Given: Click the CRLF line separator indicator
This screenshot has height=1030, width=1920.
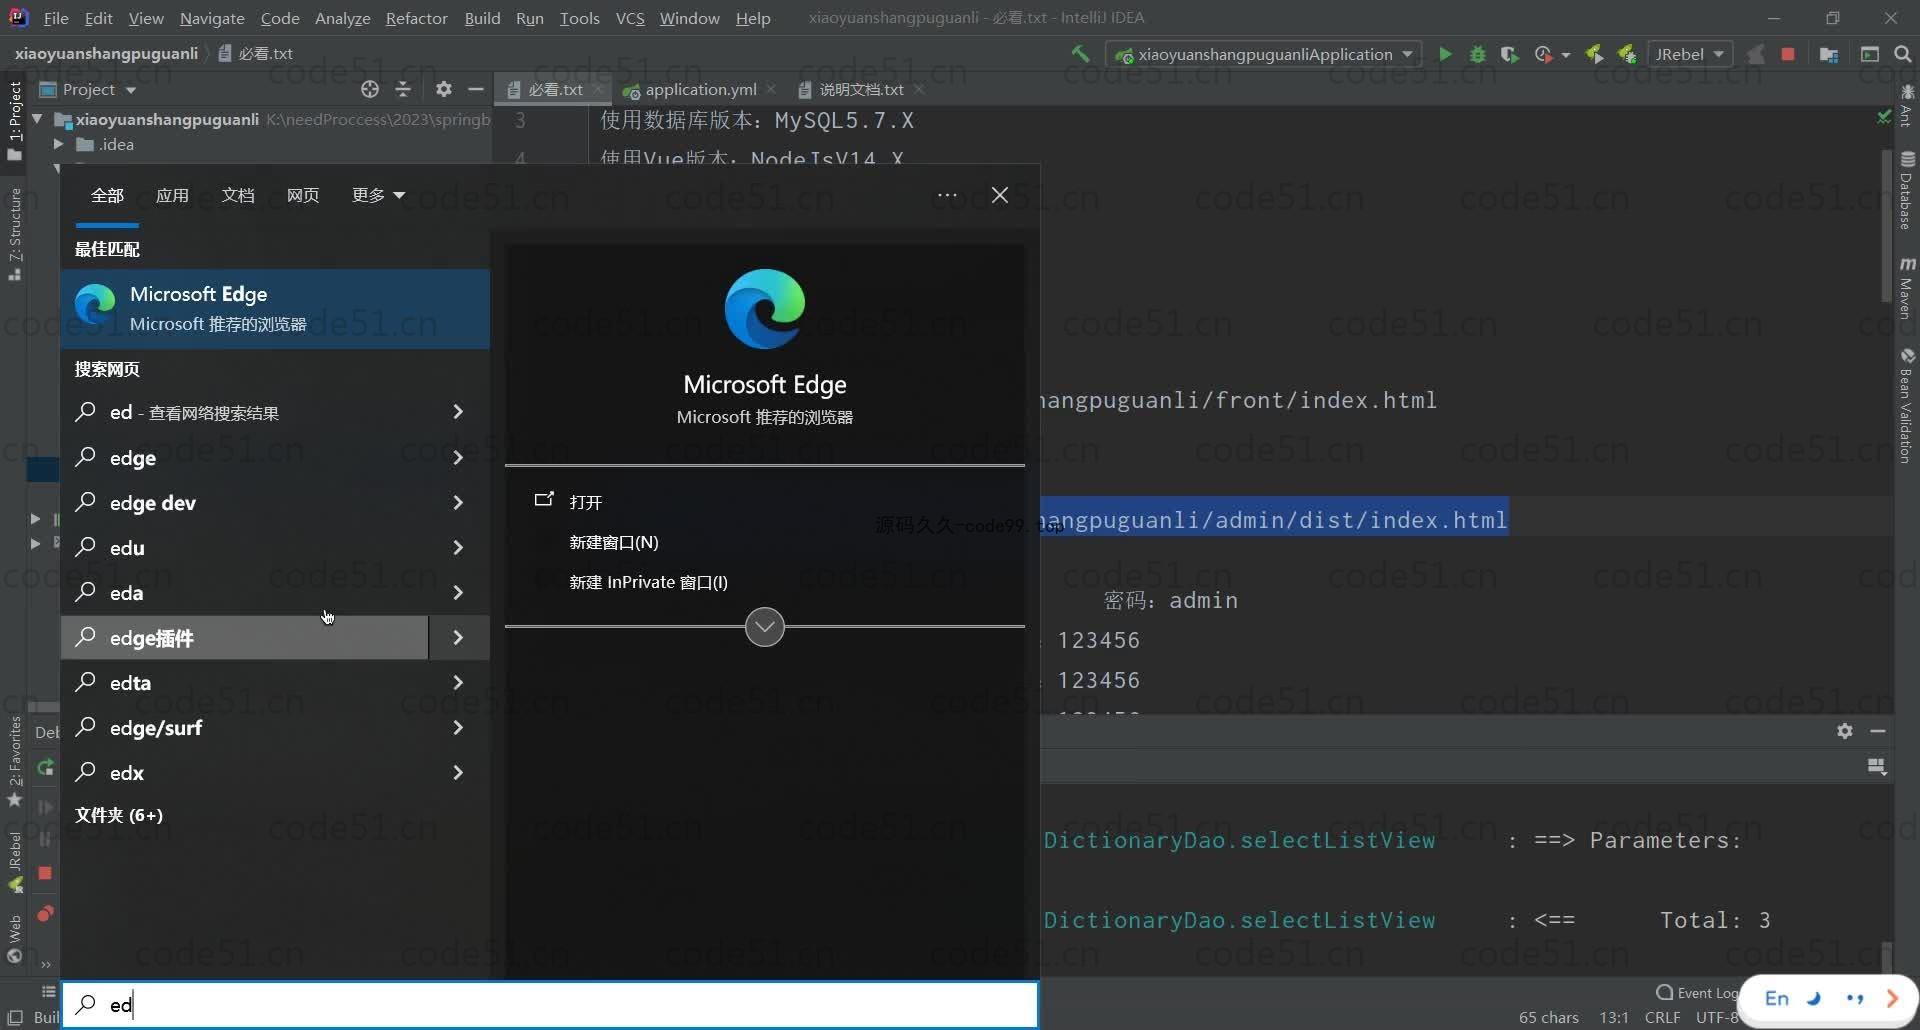Looking at the screenshot, I should click(1662, 1017).
